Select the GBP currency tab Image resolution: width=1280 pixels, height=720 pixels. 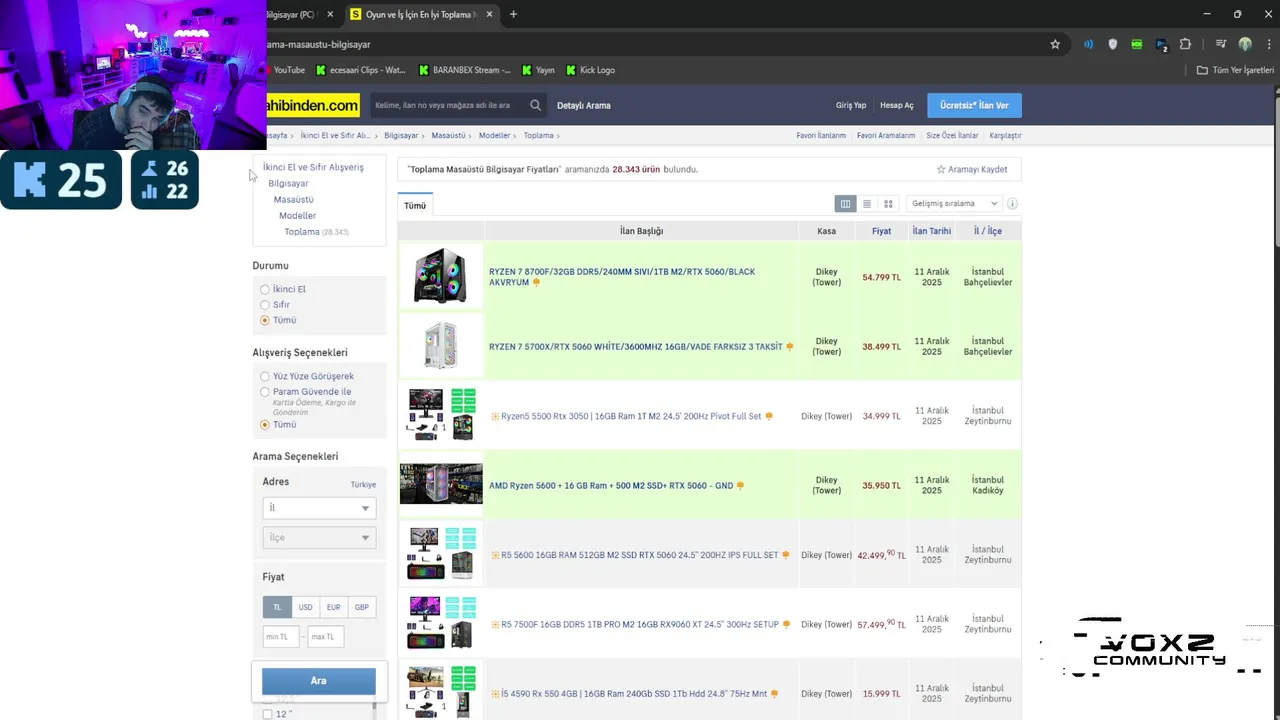[361, 607]
